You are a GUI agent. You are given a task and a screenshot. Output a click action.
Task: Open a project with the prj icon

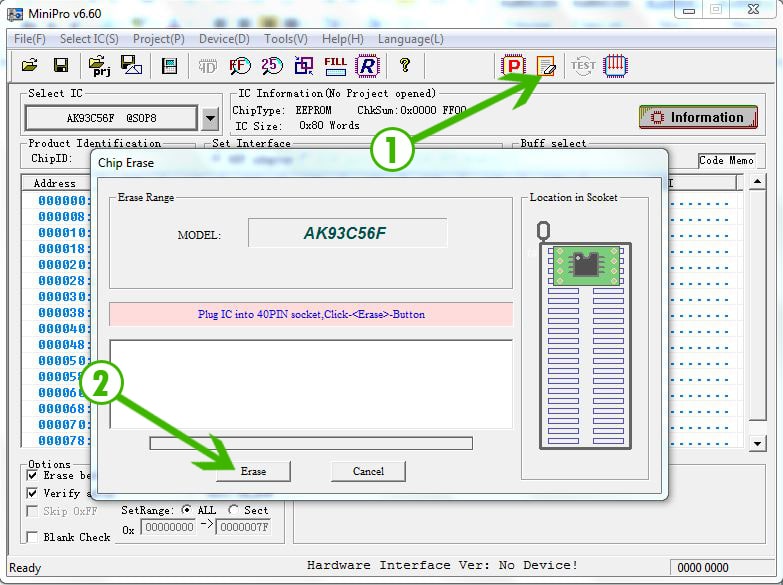(99, 65)
